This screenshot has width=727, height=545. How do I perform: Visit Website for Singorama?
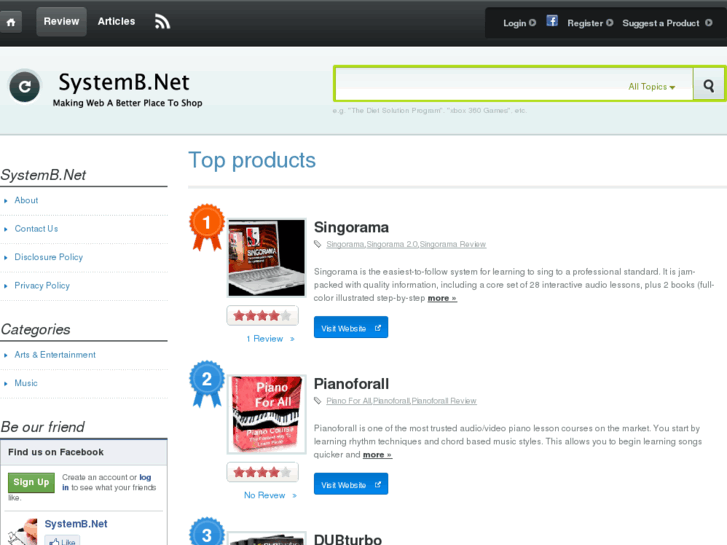(x=351, y=327)
